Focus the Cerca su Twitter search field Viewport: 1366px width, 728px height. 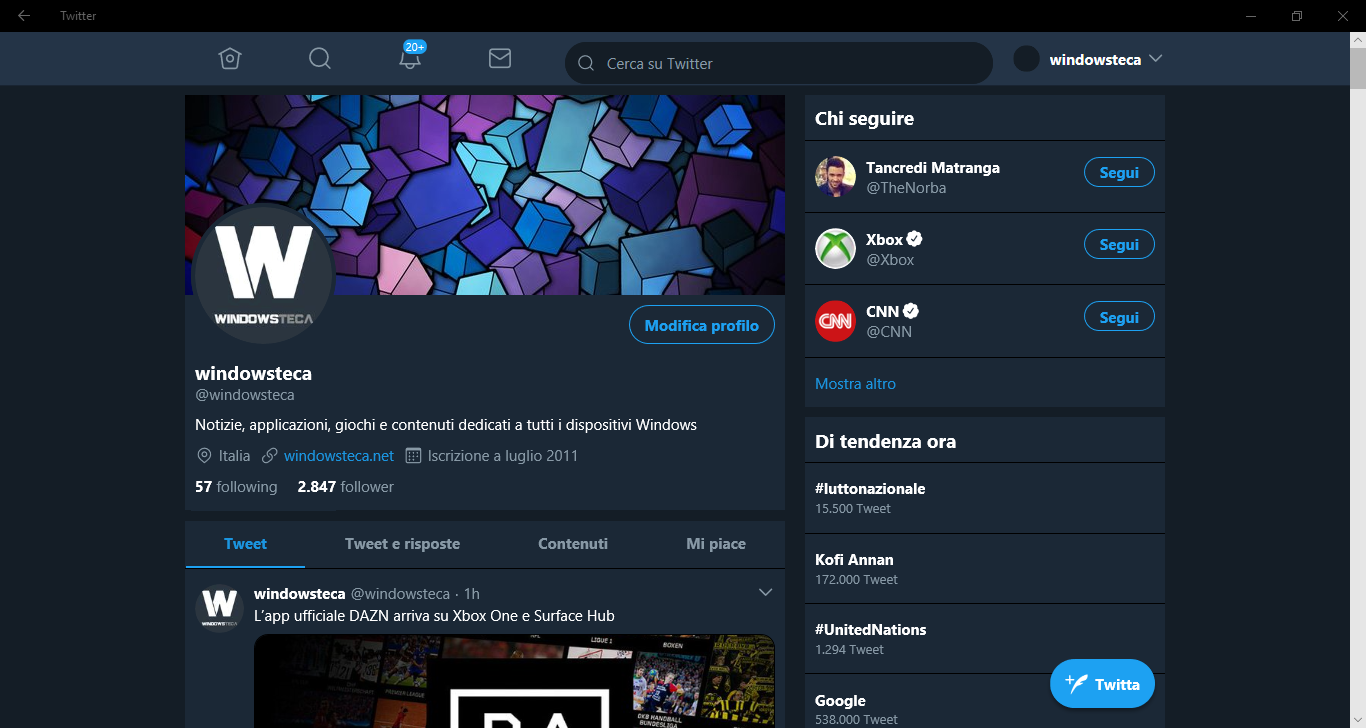[779, 63]
